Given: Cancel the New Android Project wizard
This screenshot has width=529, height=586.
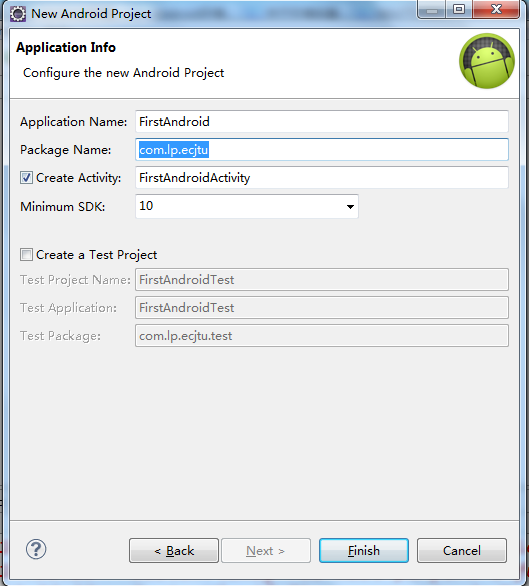Looking at the screenshot, I should (462, 550).
